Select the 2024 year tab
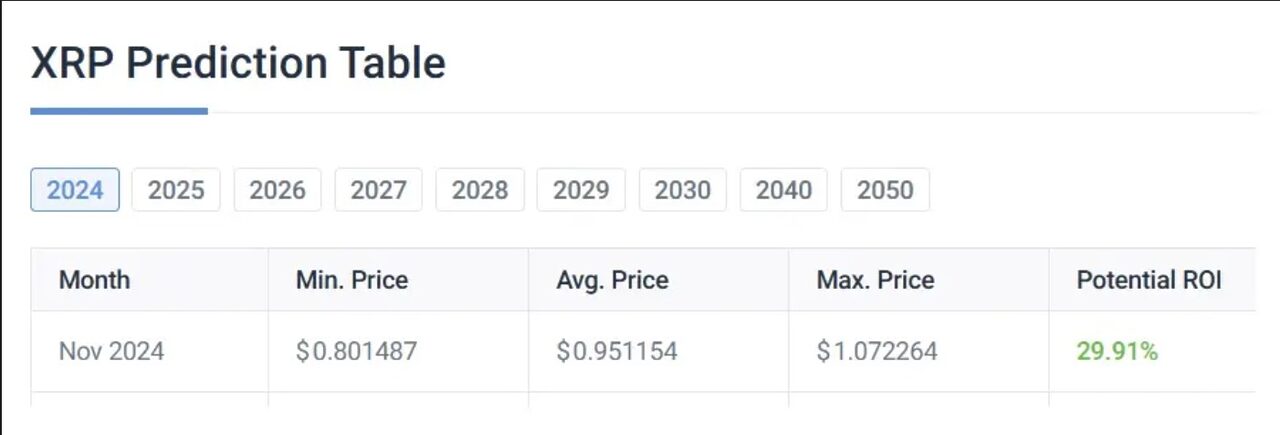Viewport: 1280px width, 435px height. coord(75,190)
